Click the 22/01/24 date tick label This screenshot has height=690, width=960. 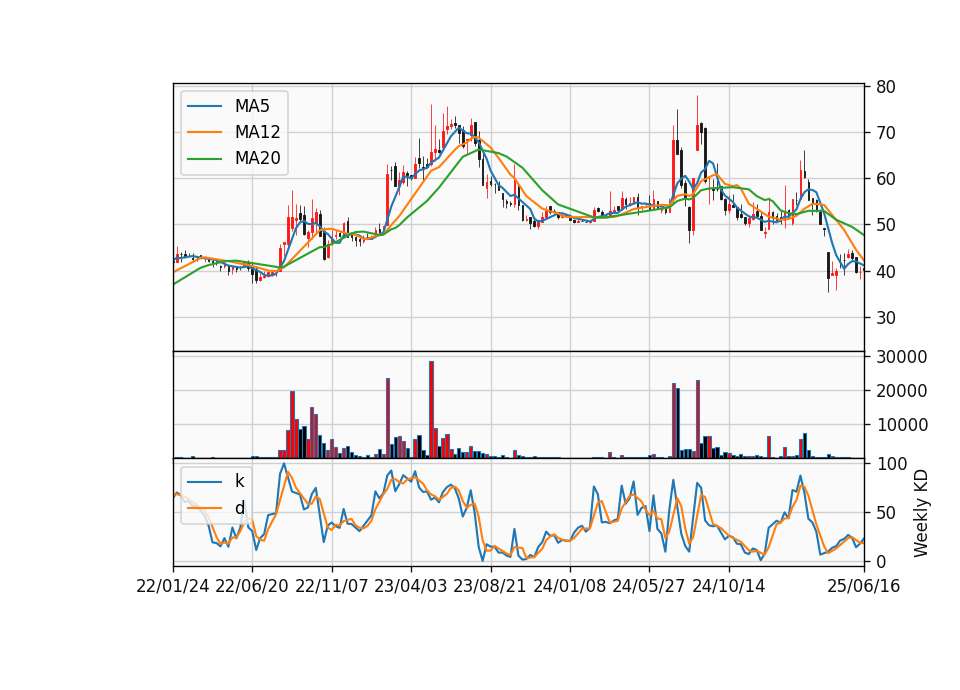173,586
